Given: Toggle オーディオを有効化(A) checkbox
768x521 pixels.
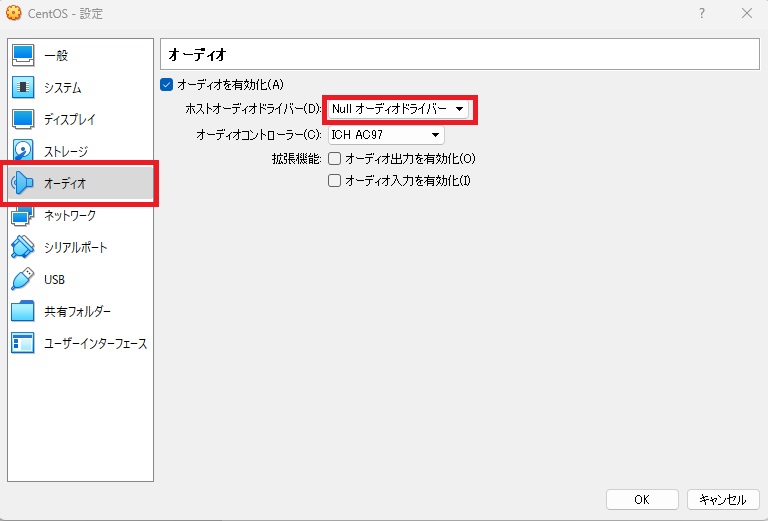Looking at the screenshot, I should point(167,85).
